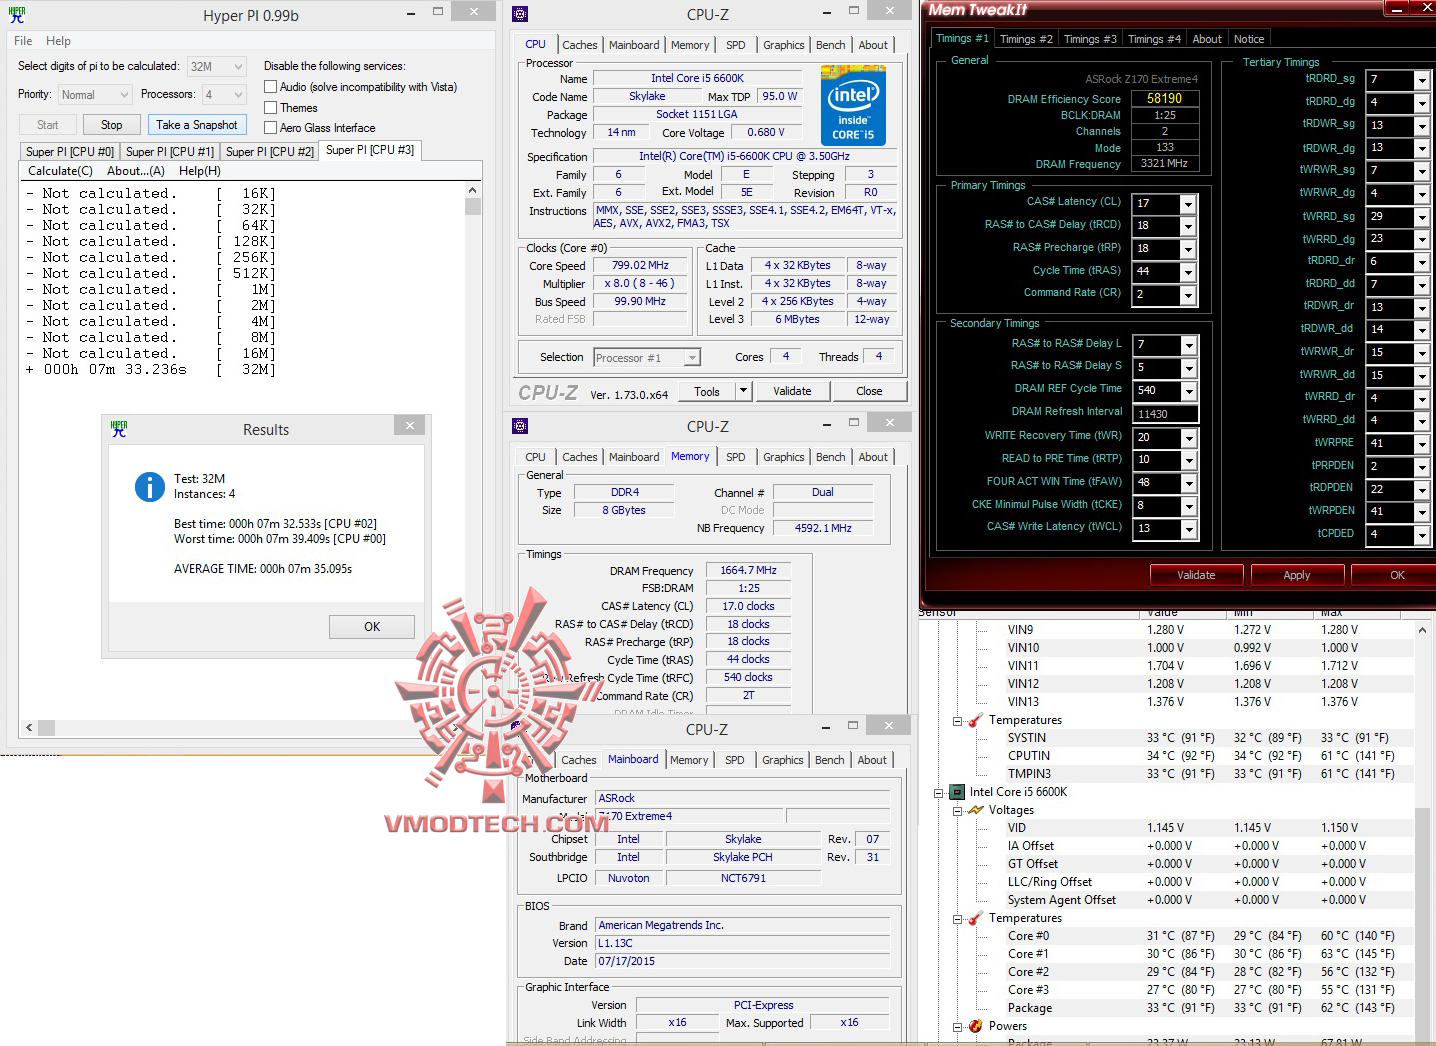The image size is (1436, 1046).
Task: Open the tCPDED value dropdown
Action: pyautogui.click(x=1421, y=535)
